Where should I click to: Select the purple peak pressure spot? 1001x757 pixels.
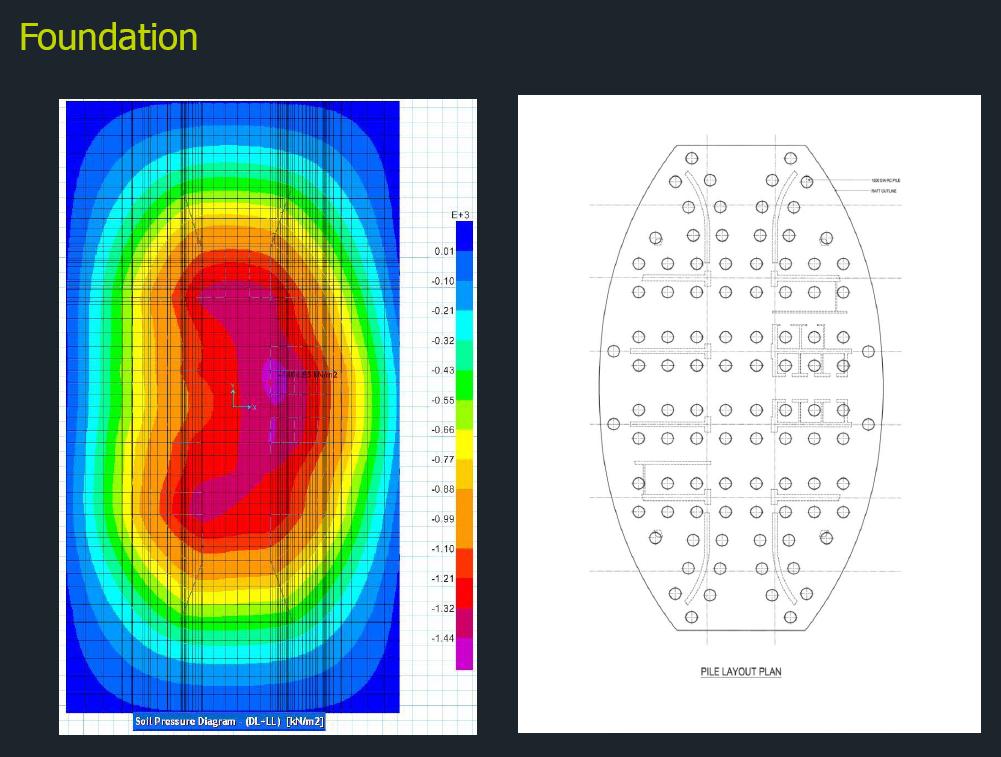tap(271, 376)
